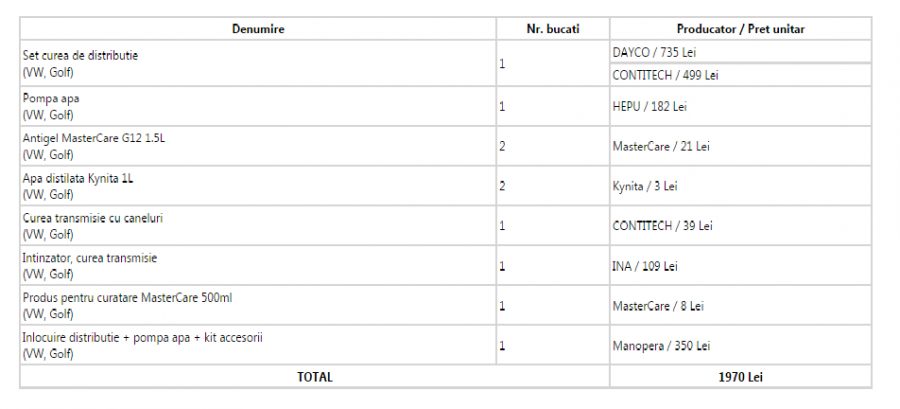Select "Intinzator, curea transmisie" item
The width and height of the screenshot is (900, 409).
click(89, 258)
